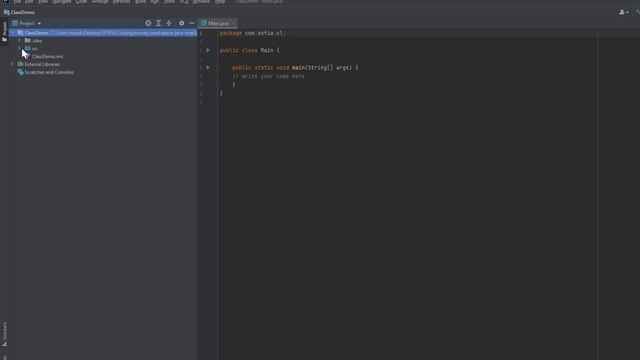
Task: Fold the main method block
Action: pos(218,68)
